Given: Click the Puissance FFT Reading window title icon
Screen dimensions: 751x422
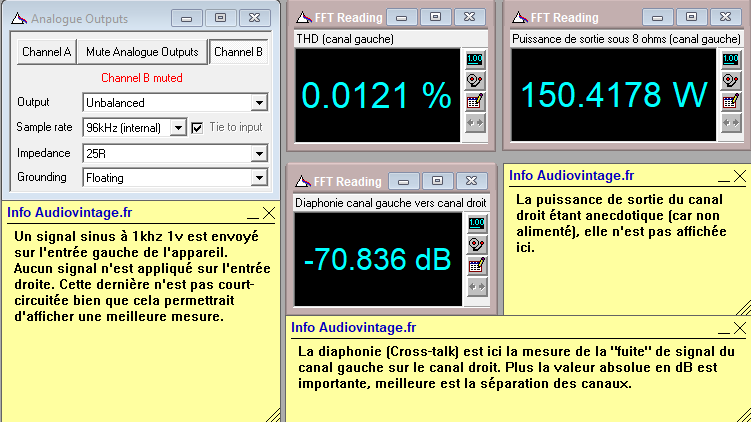Looking at the screenshot, I should tap(520, 18).
